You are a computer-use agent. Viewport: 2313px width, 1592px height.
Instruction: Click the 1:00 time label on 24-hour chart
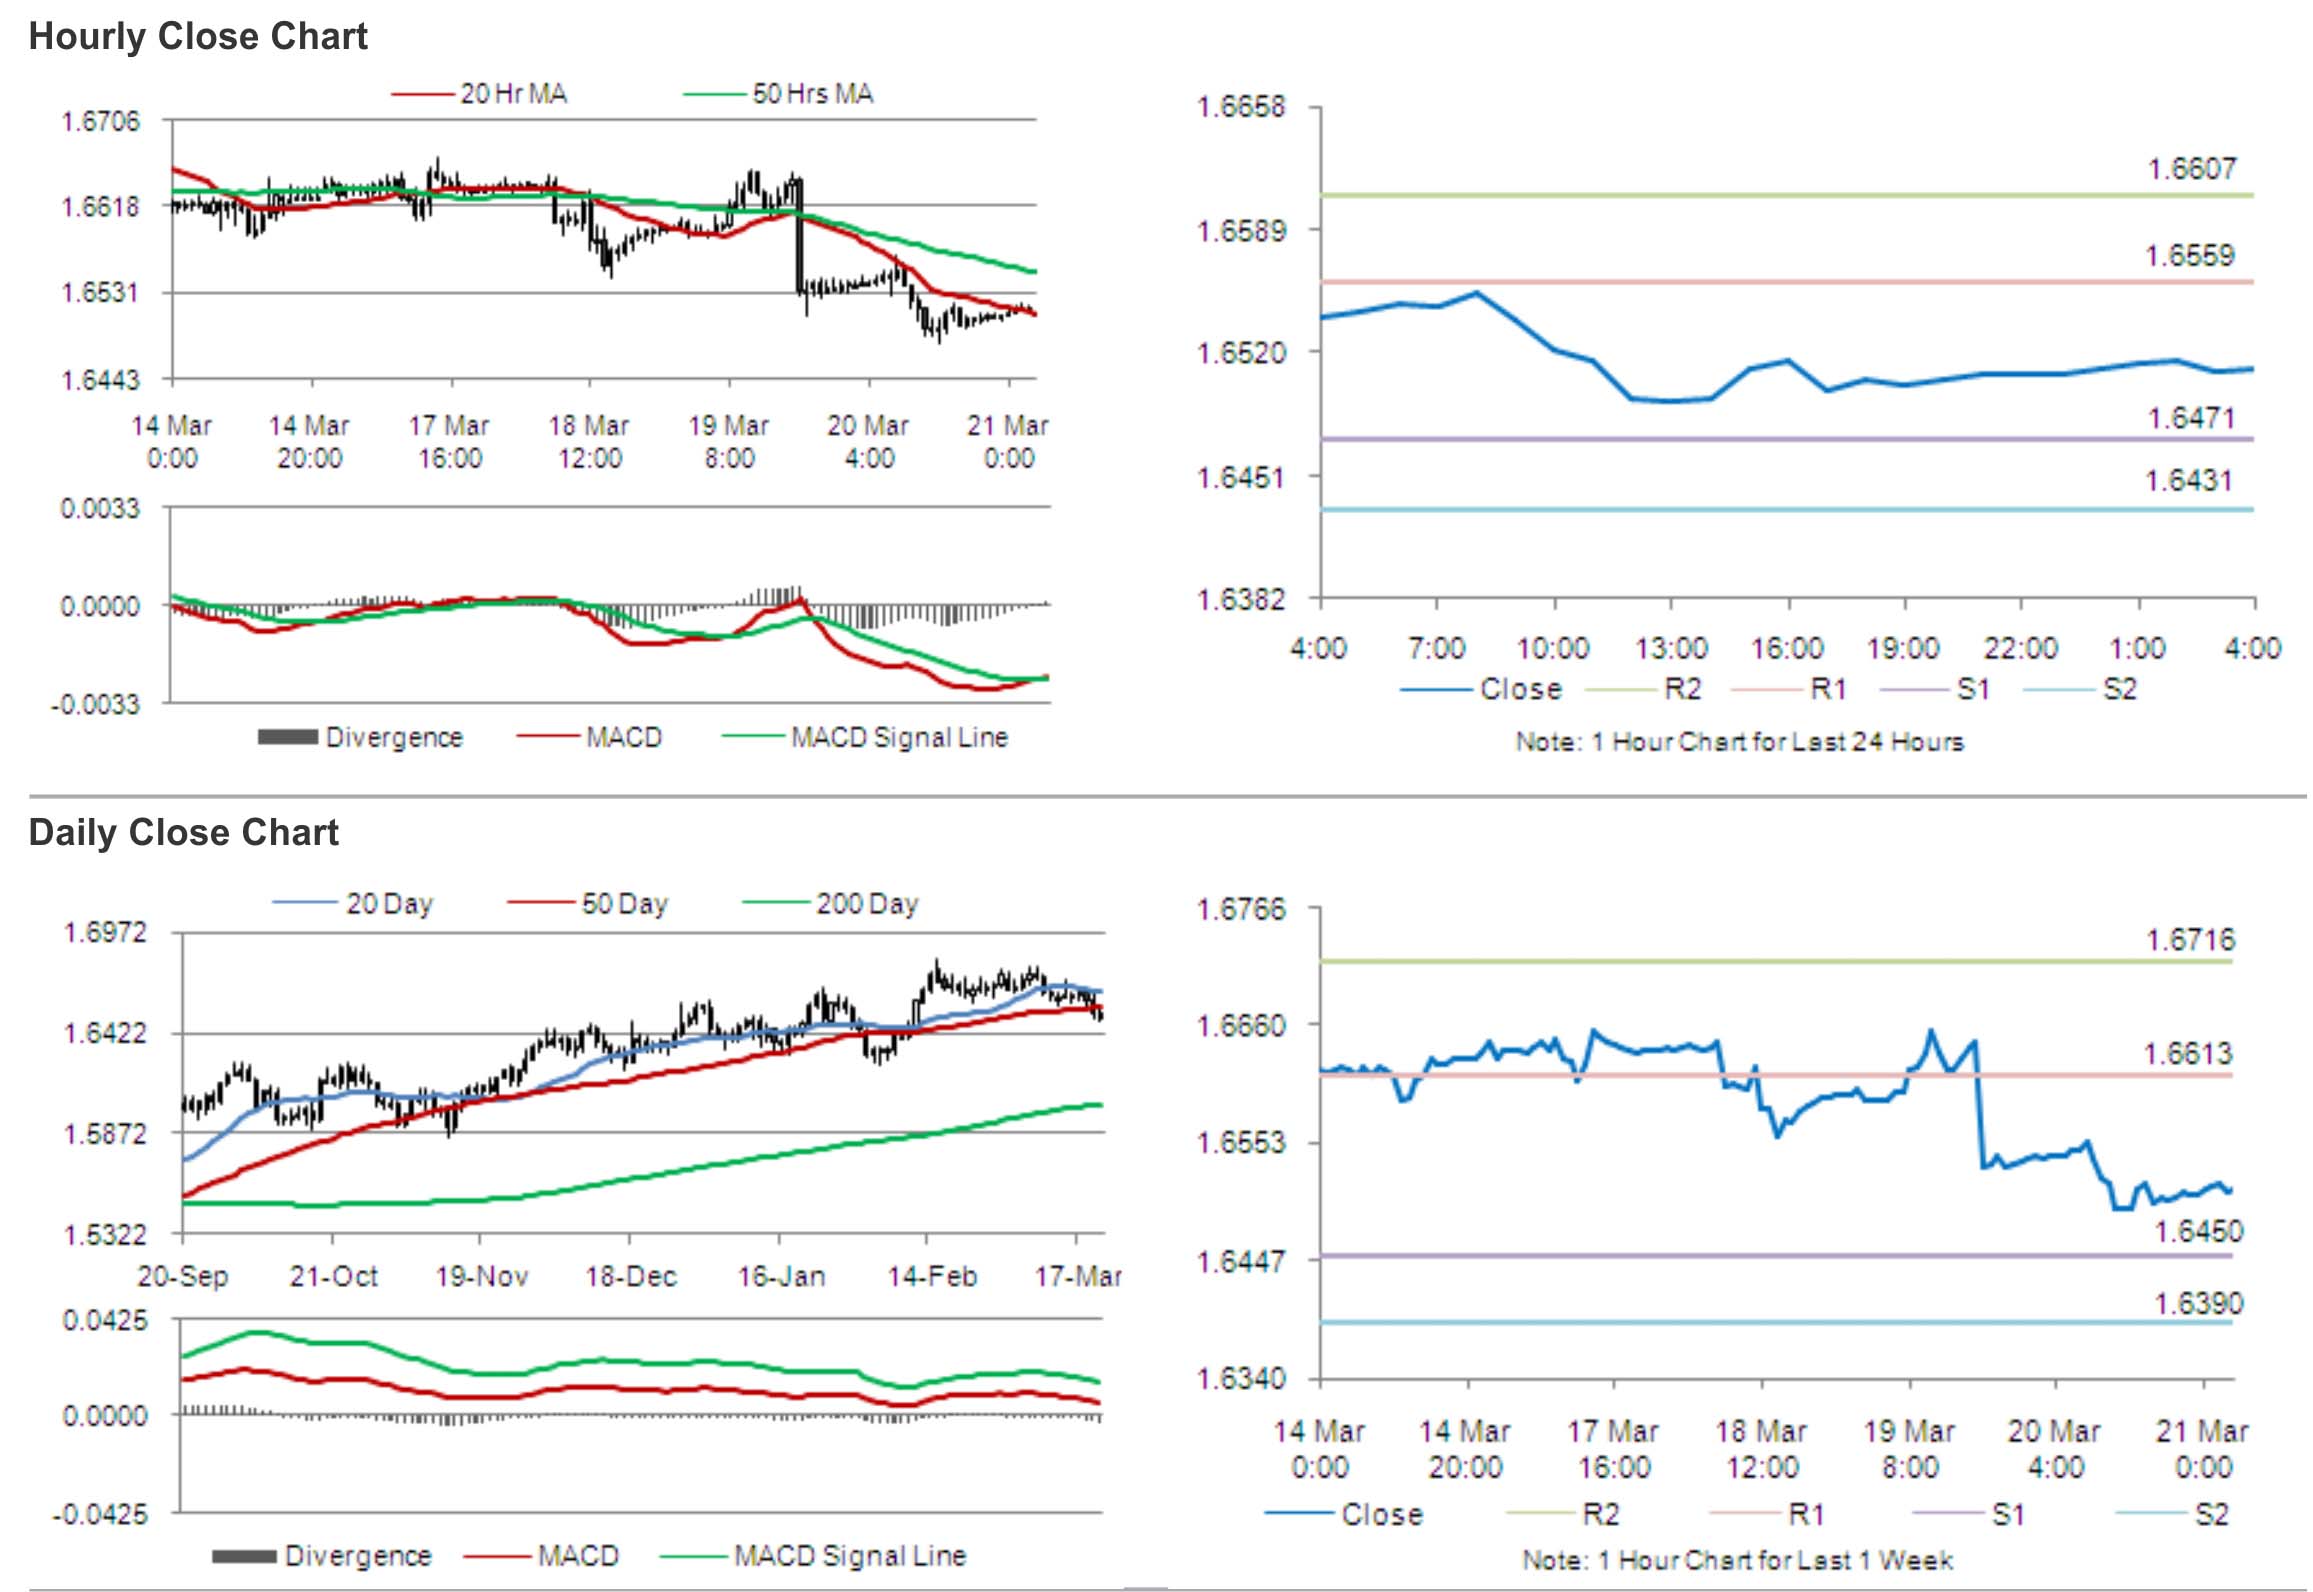[2137, 649]
